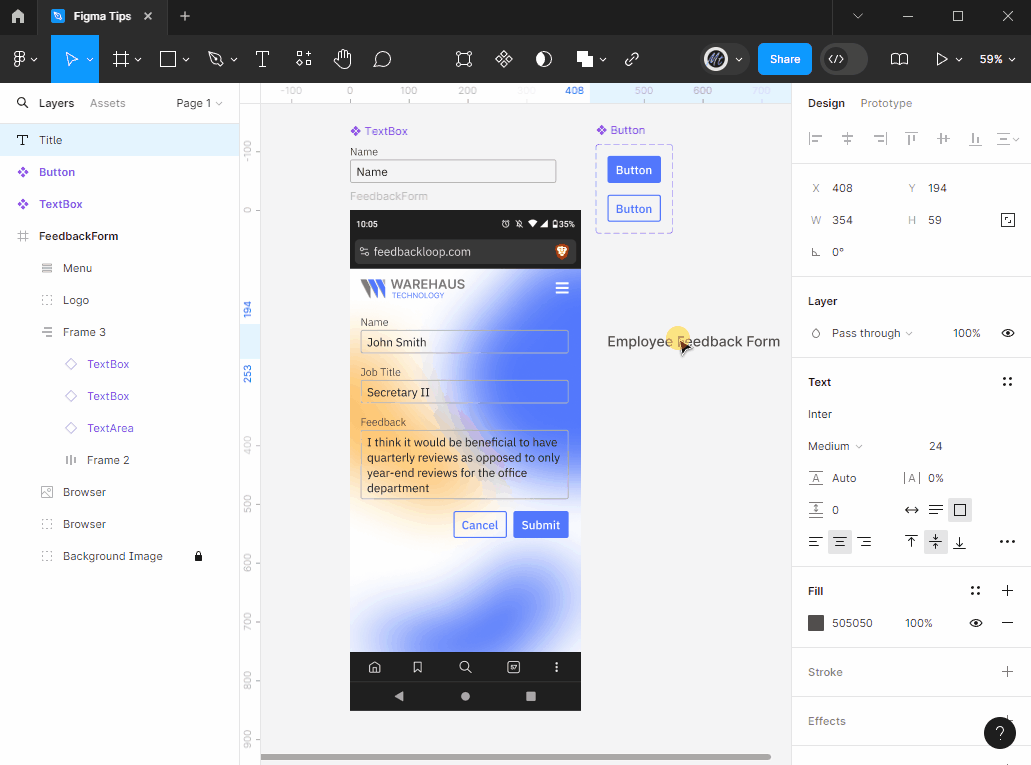Click the constrain proportions icon
The image size is (1031, 765).
pyautogui.click(x=1007, y=220)
